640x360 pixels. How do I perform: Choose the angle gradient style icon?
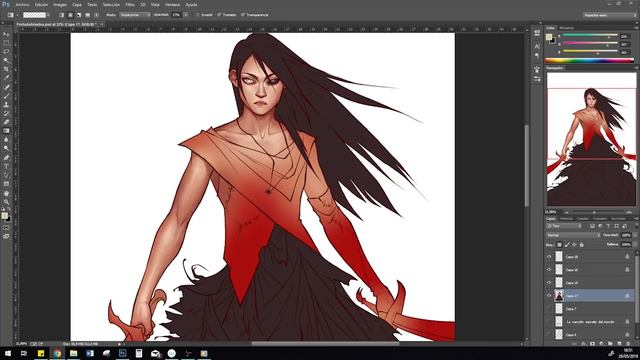point(79,15)
